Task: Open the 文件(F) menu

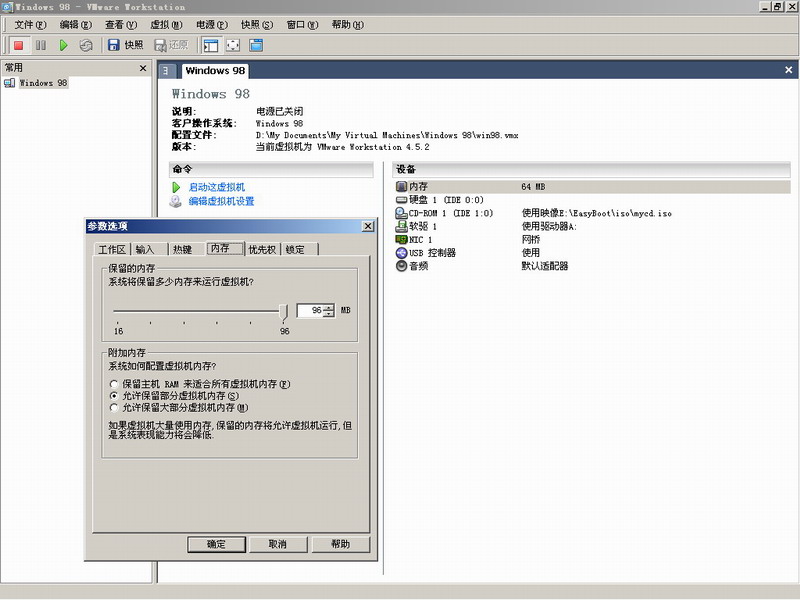Action: [x=30, y=24]
